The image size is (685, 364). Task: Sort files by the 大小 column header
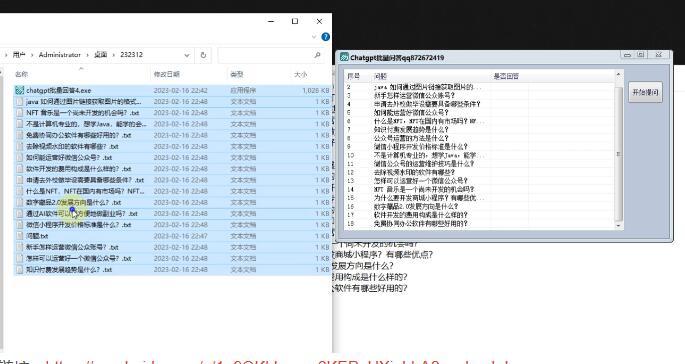[301, 74]
